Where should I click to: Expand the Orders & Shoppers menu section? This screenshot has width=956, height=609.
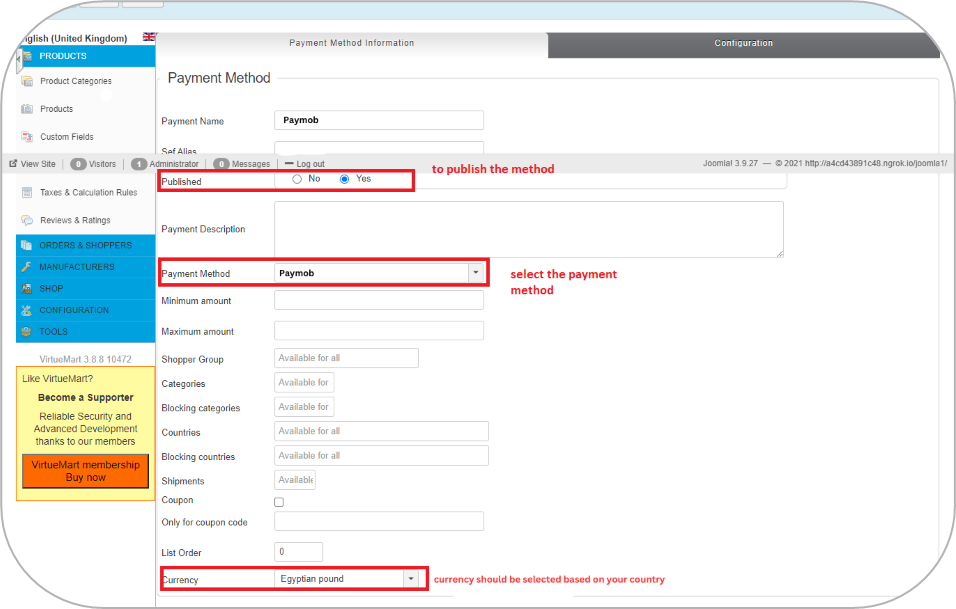pyautogui.click(x=85, y=245)
